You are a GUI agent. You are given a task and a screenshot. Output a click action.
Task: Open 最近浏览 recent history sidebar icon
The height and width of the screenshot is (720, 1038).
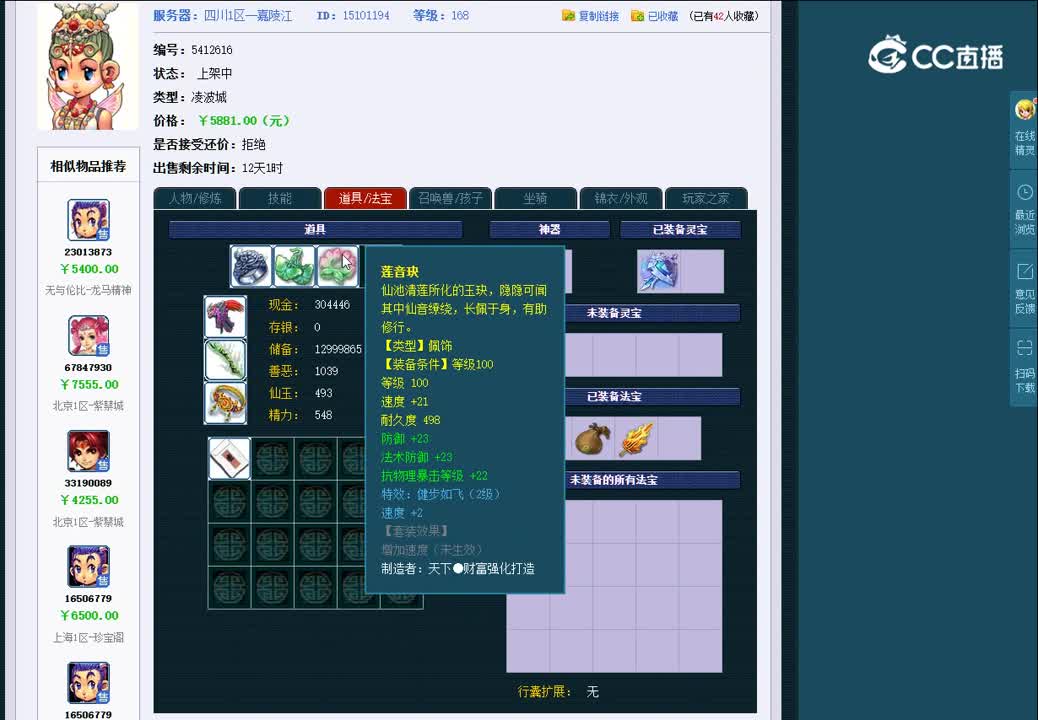click(1025, 210)
